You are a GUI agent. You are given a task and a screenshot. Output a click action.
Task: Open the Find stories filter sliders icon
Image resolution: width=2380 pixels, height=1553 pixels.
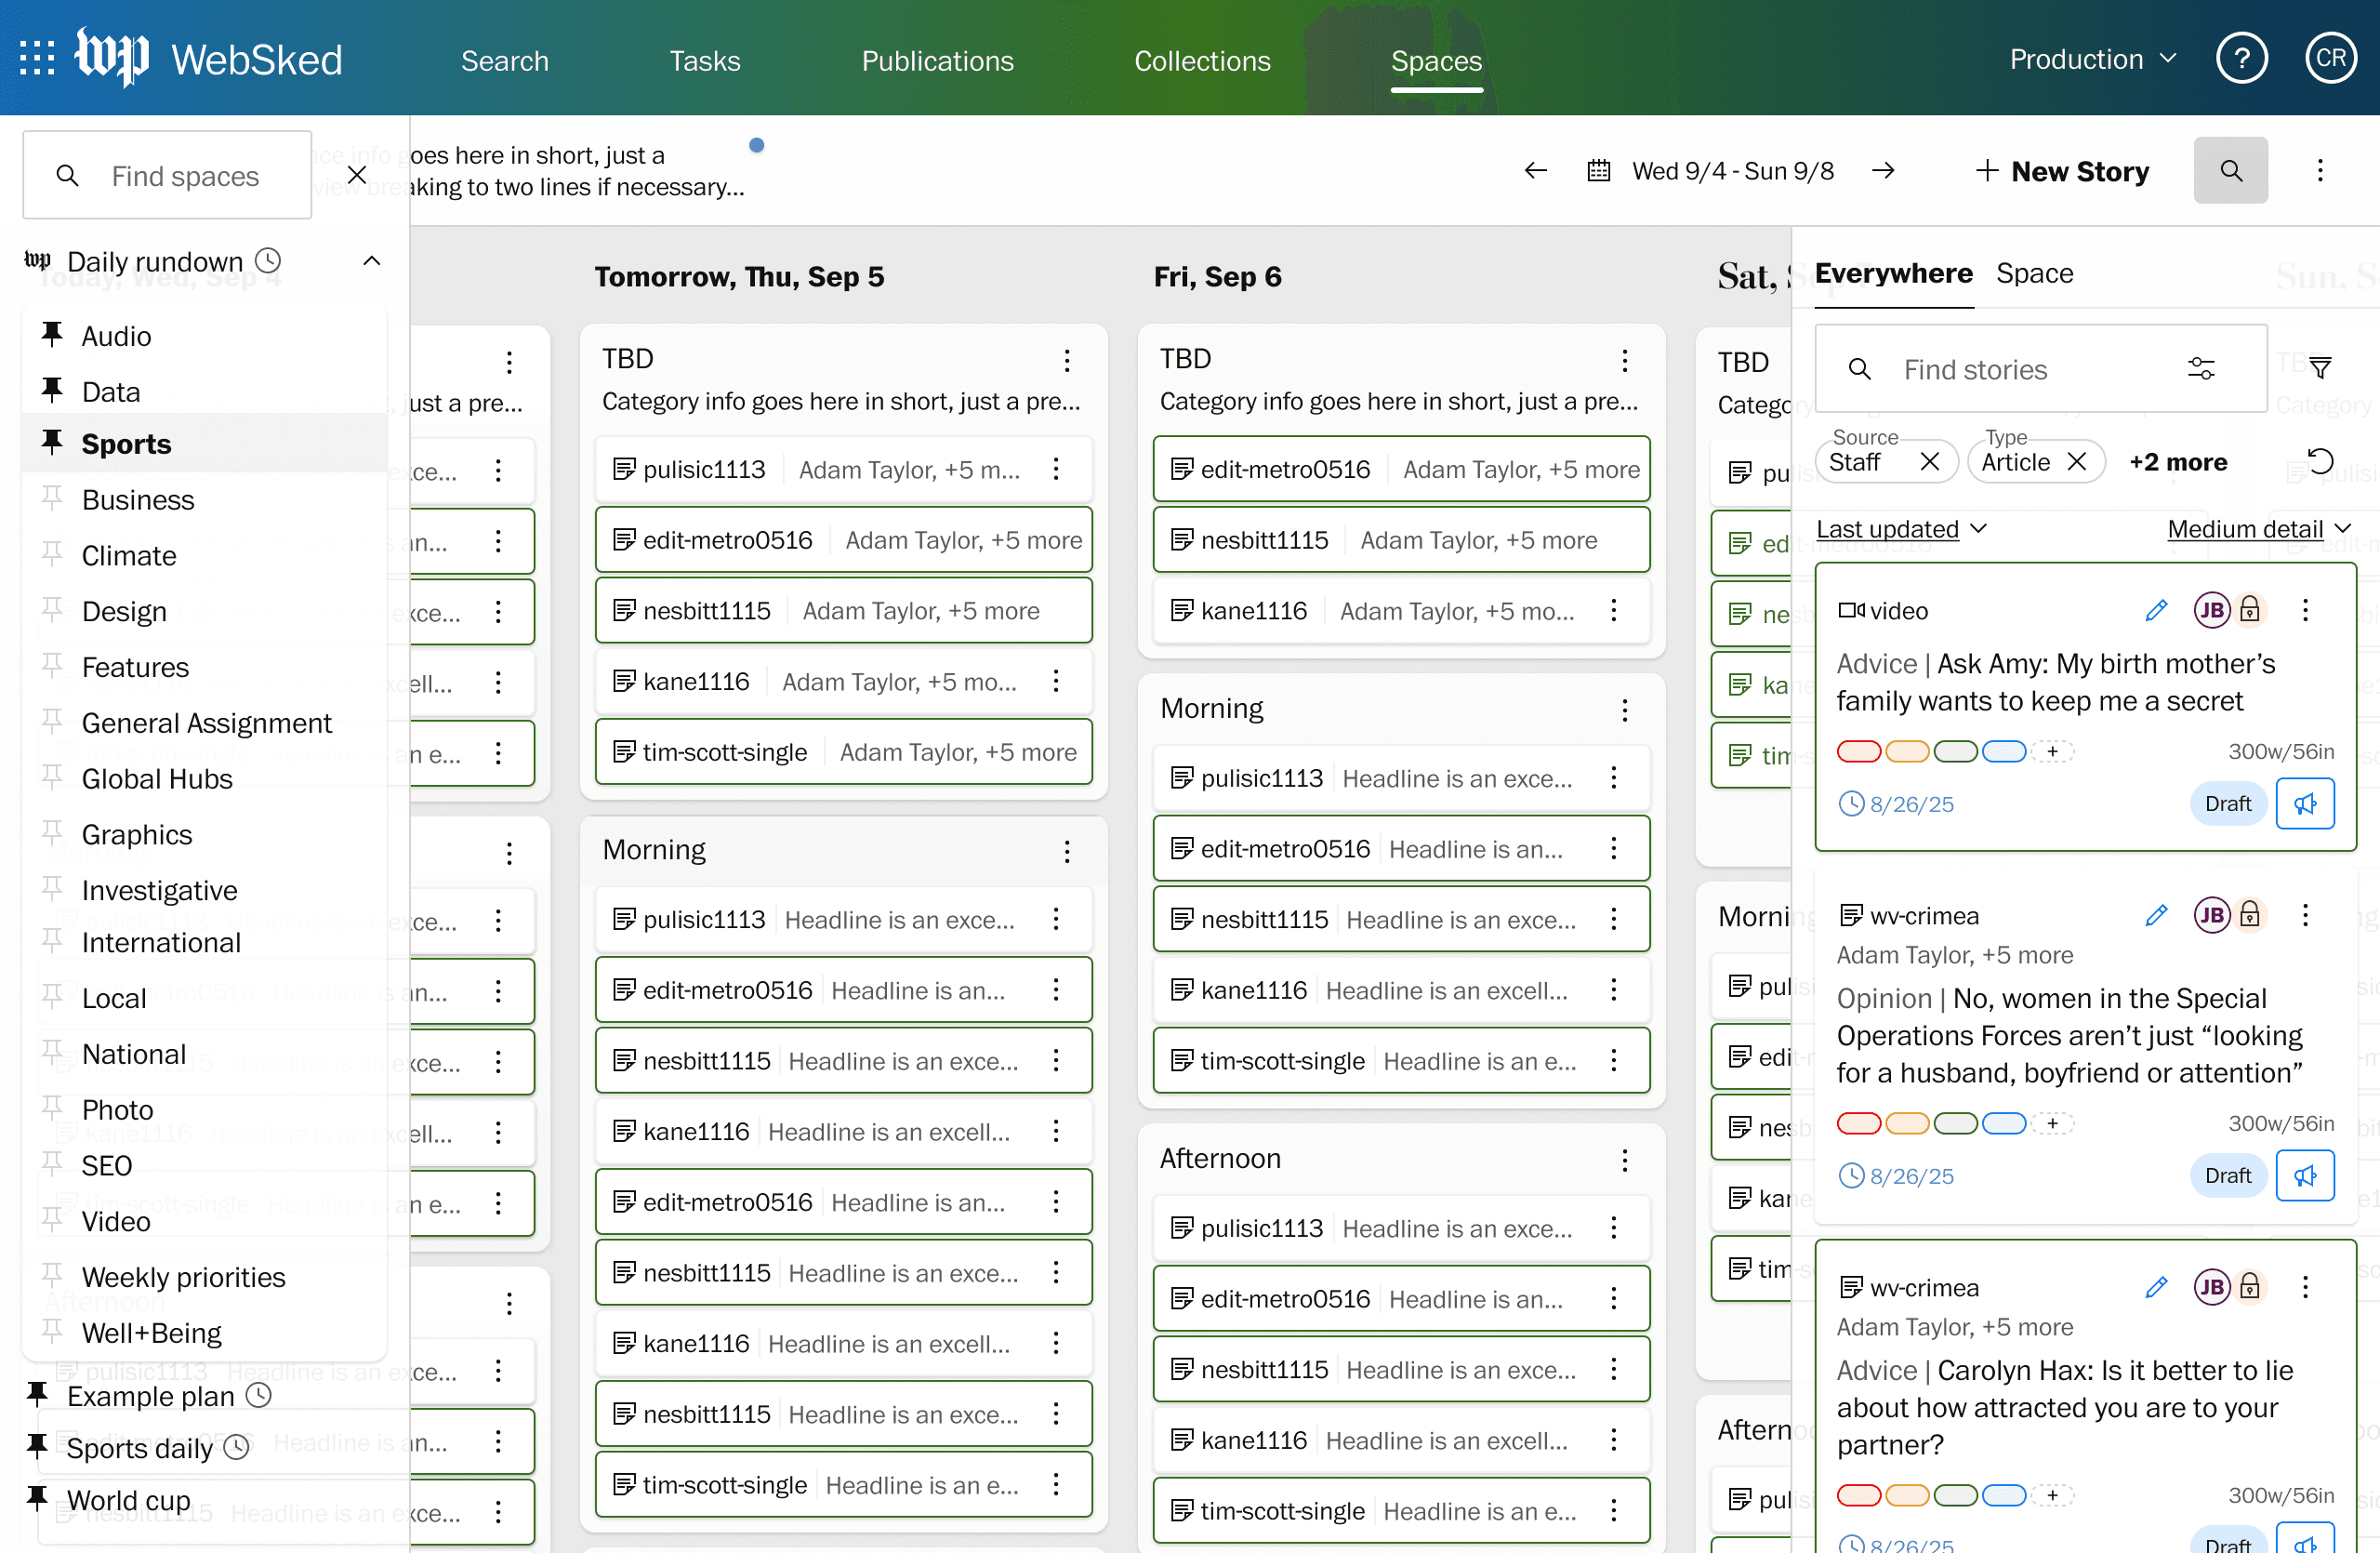click(2201, 369)
